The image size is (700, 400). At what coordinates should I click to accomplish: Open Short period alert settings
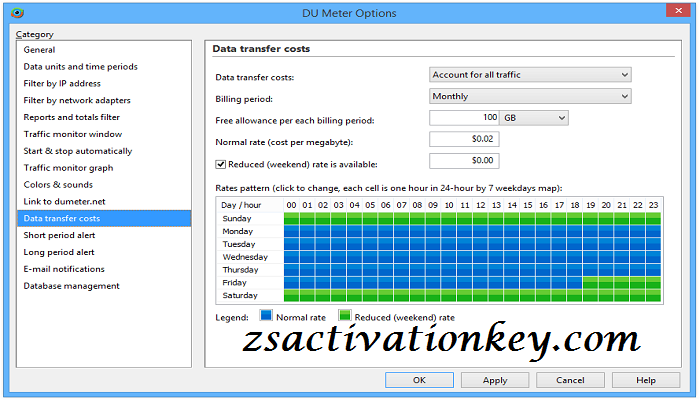104,235
